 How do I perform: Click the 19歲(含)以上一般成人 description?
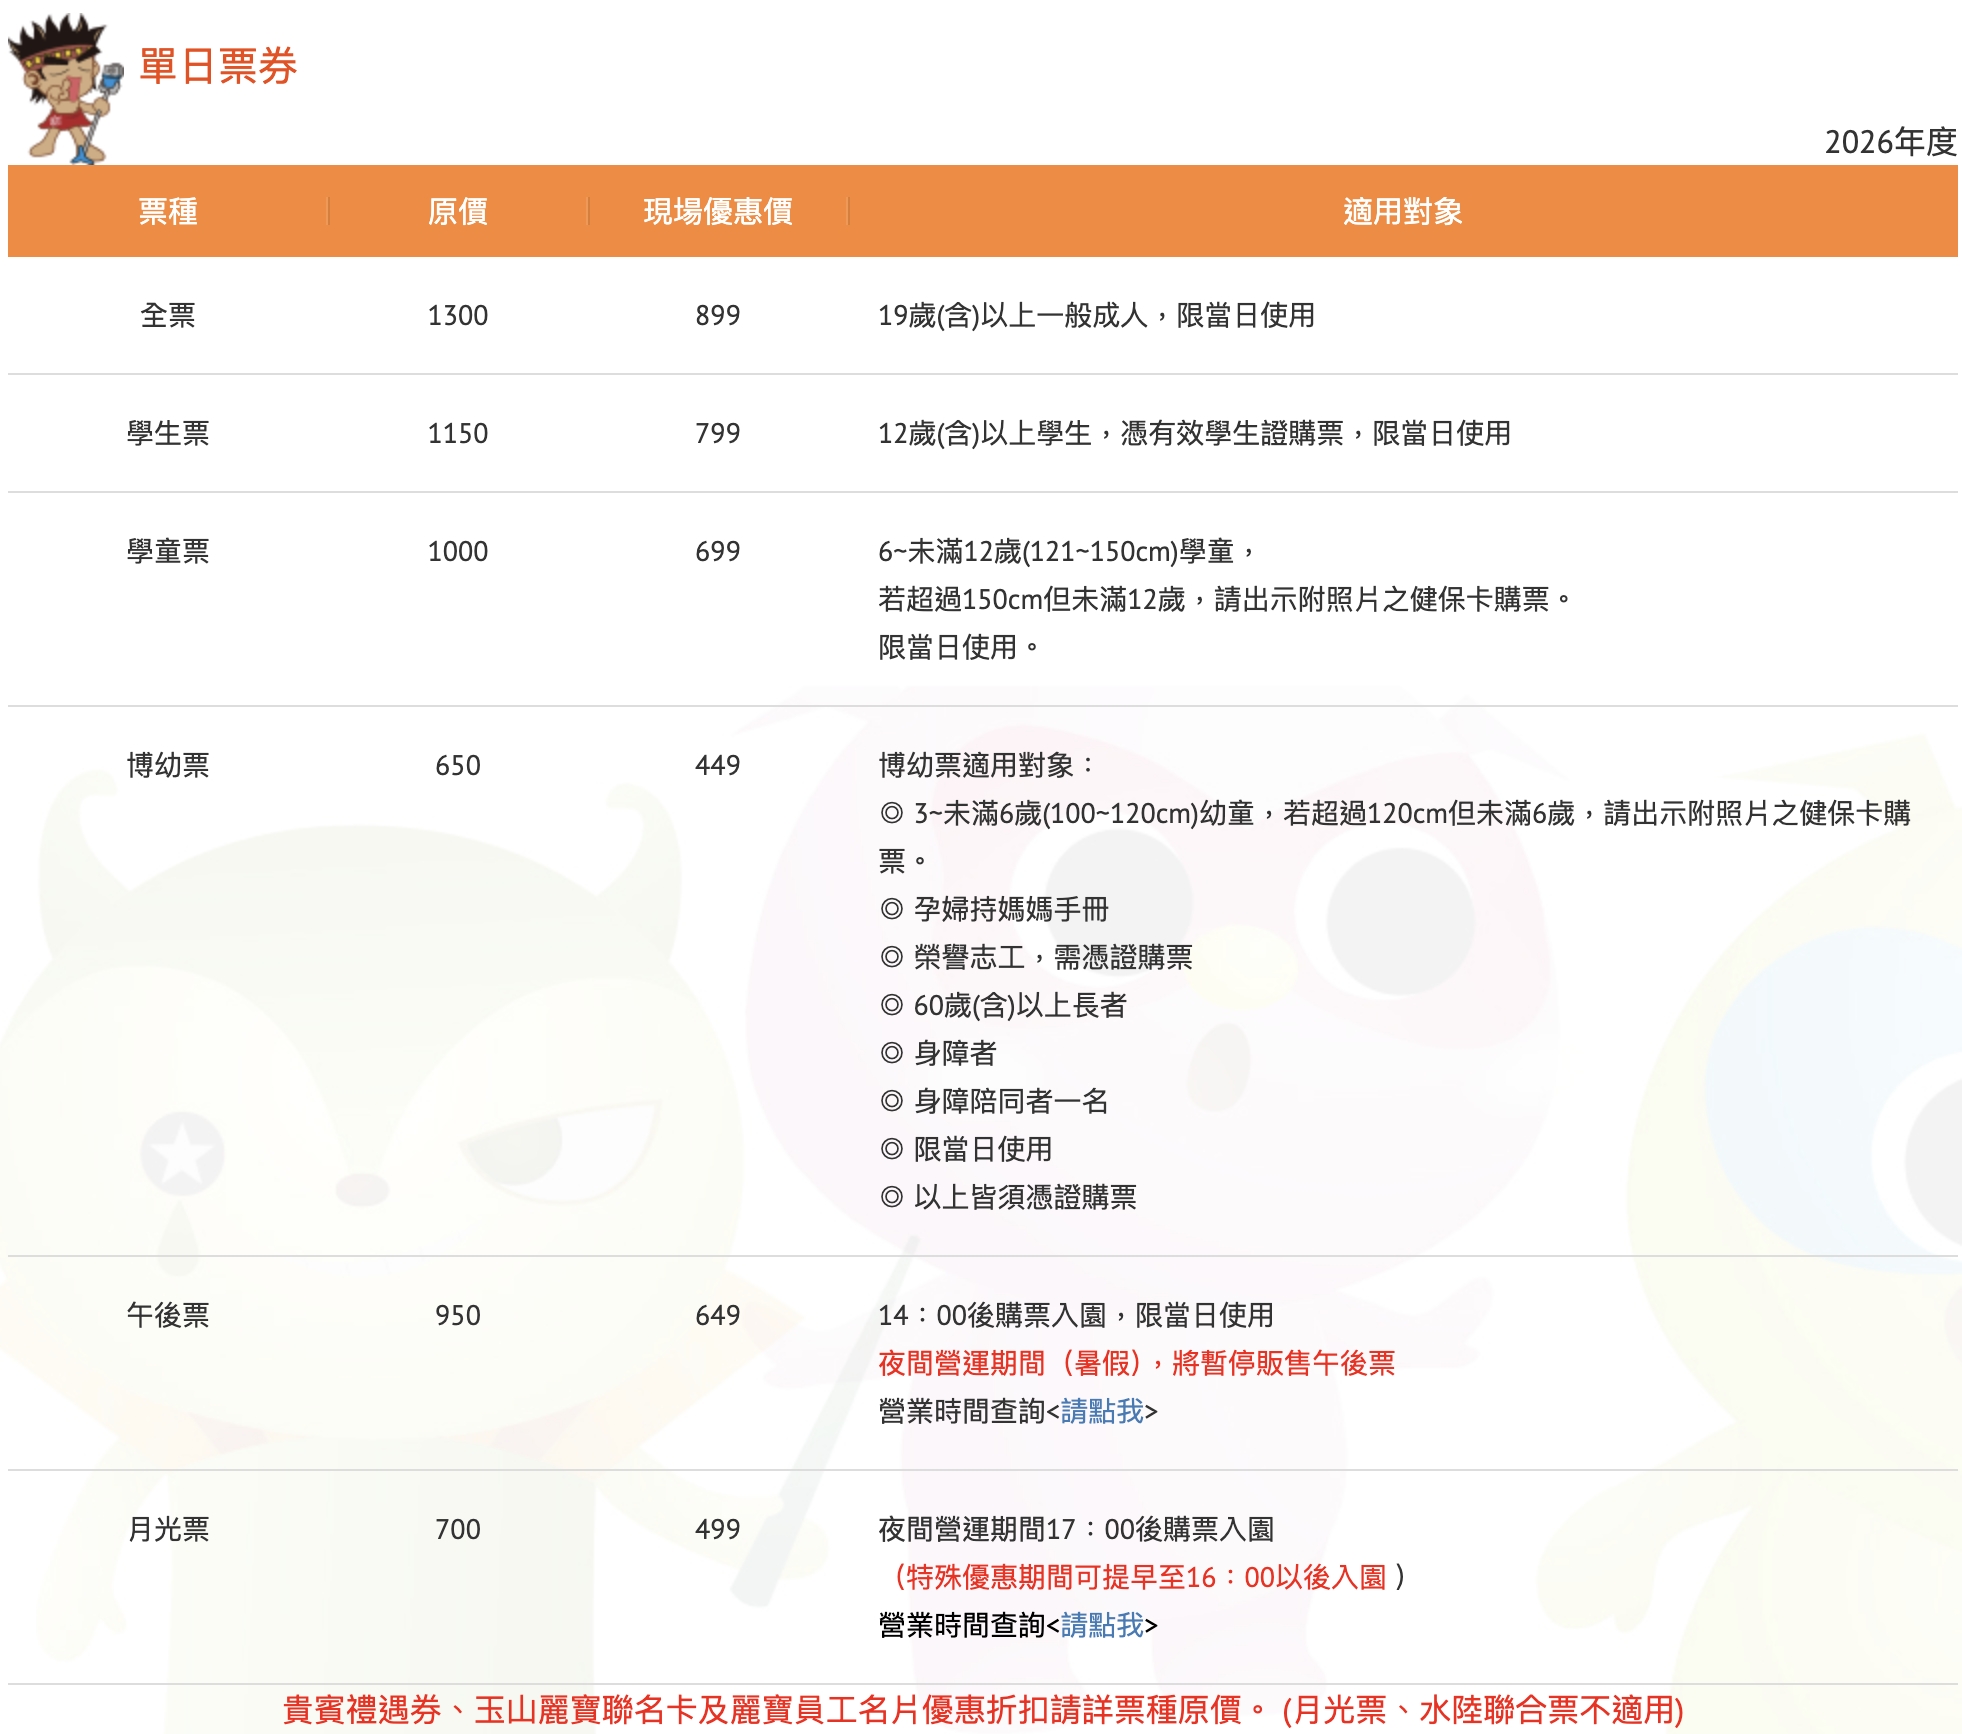1096,315
